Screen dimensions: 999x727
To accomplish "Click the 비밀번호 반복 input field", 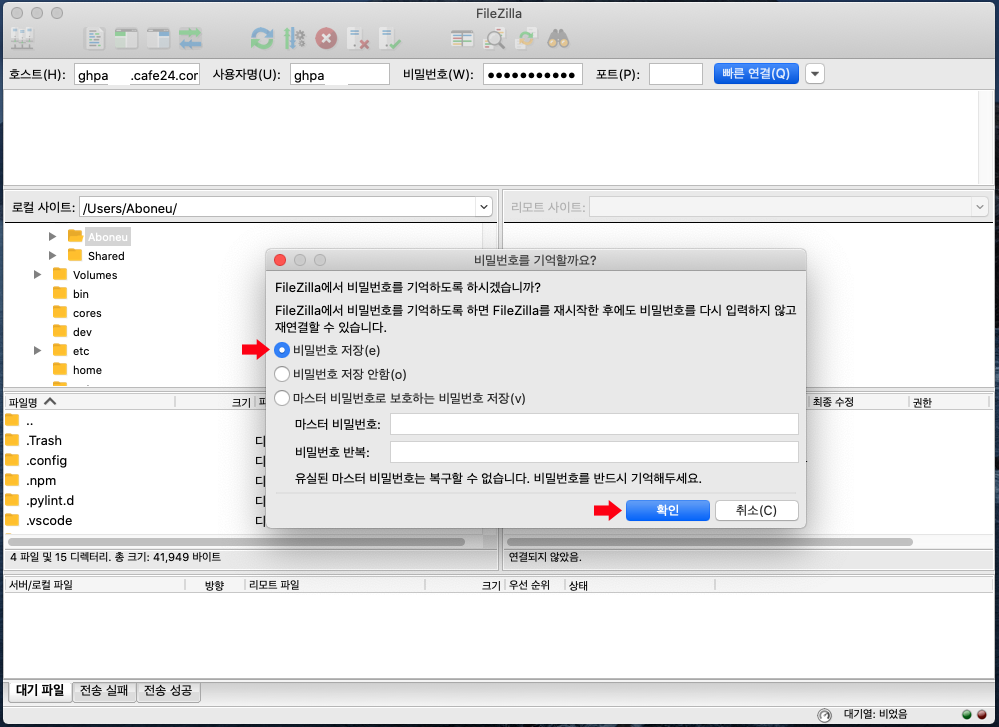I will (x=594, y=452).
